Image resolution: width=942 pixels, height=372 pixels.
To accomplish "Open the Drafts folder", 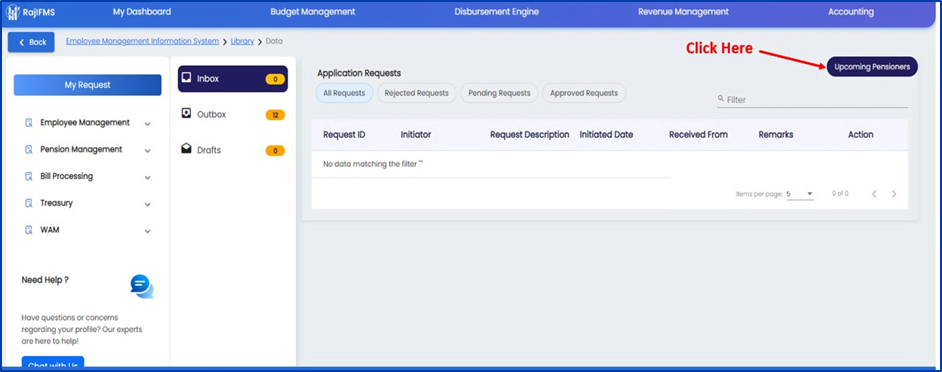I will (232, 150).
